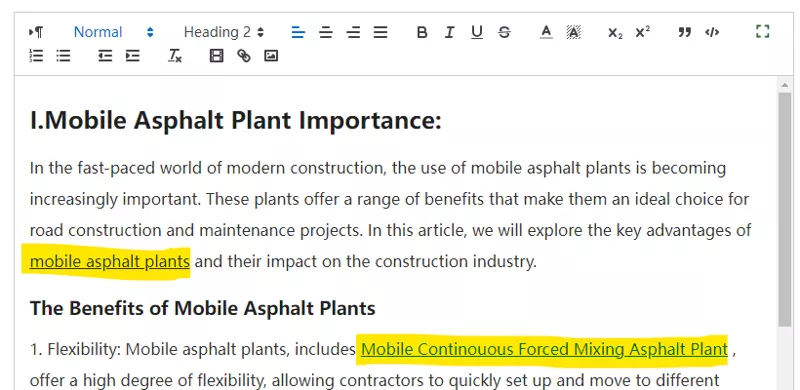This screenshot has height=390, width=800.
Task: Toggle underline formatting
Action: (477, 32)
